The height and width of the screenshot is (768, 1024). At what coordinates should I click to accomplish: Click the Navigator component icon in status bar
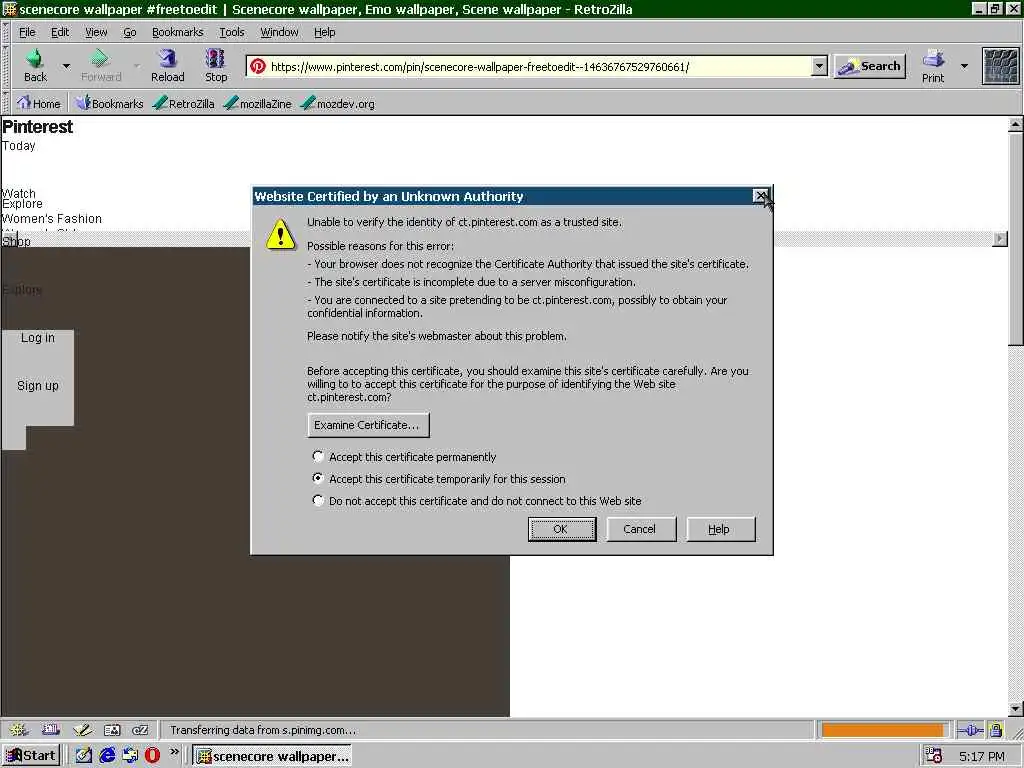18,729
